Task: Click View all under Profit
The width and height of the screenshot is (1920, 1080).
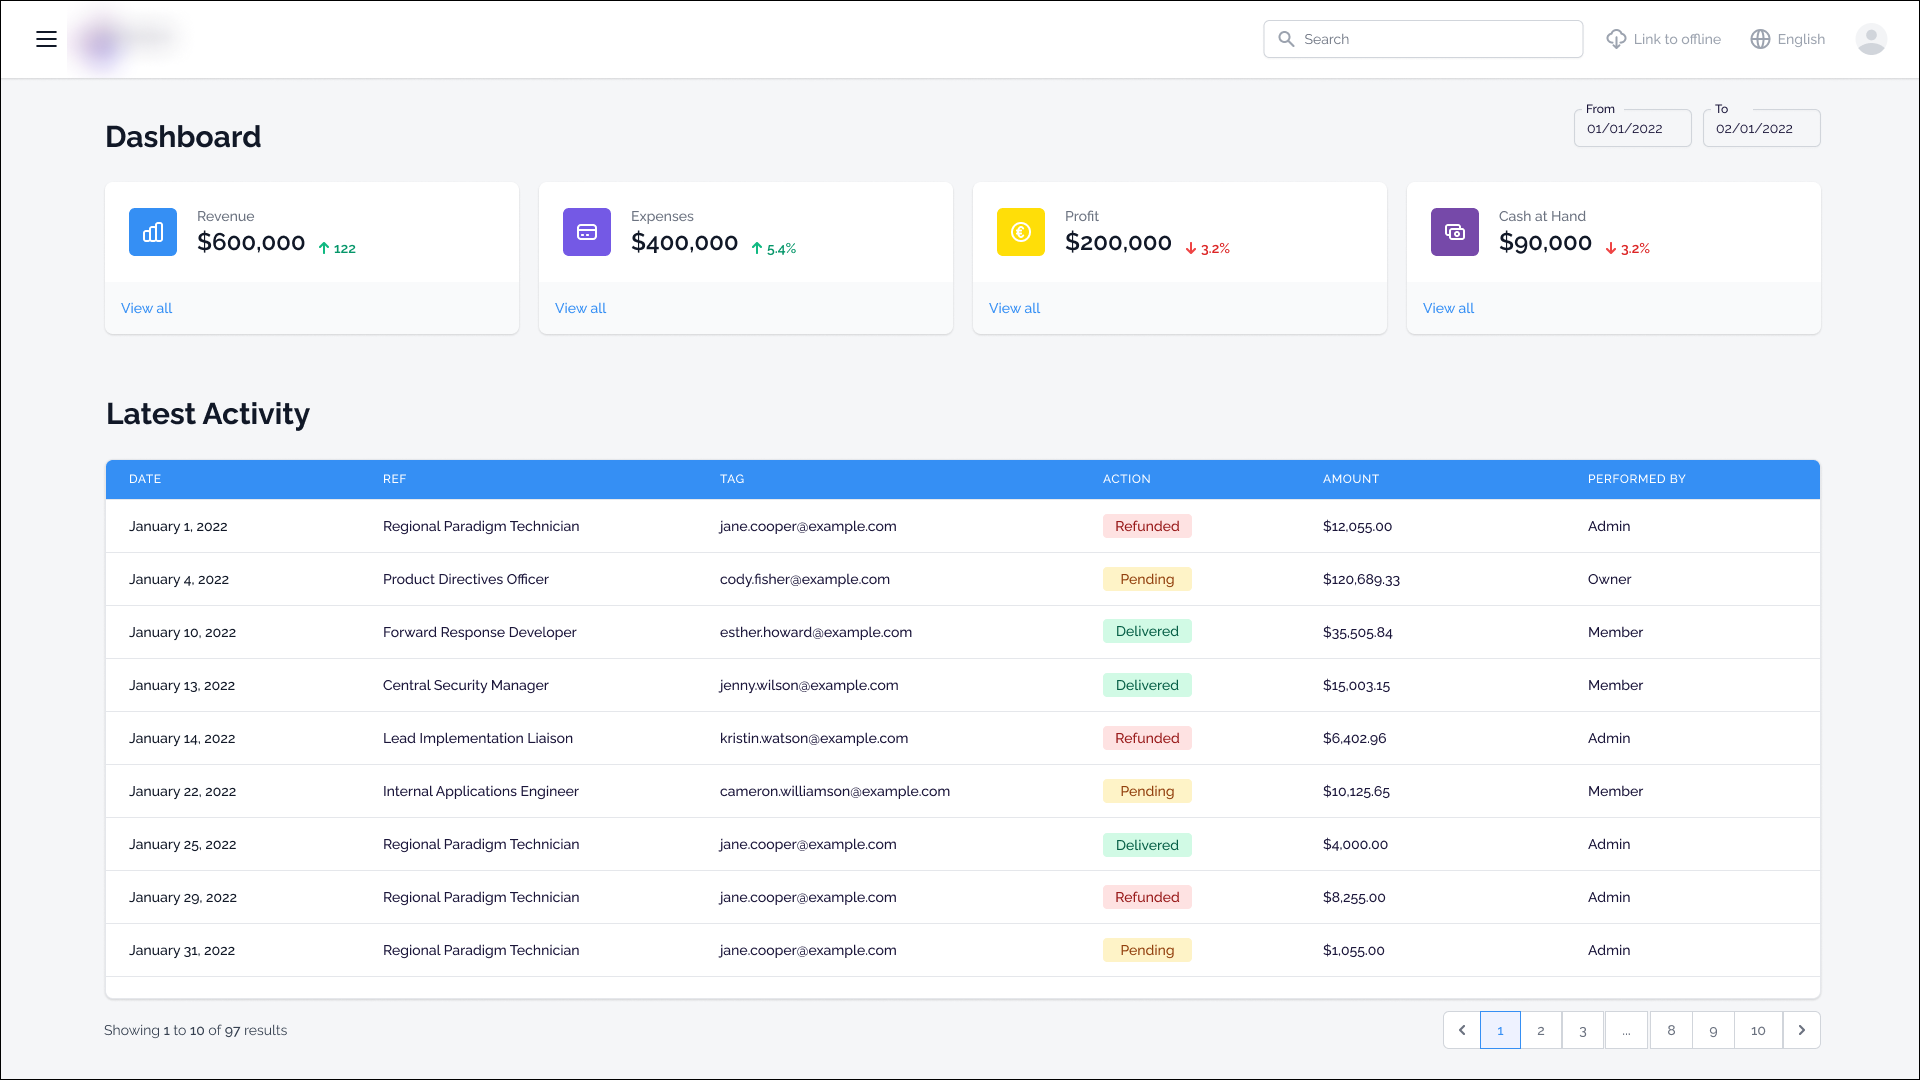Action: pos(1014,308)
